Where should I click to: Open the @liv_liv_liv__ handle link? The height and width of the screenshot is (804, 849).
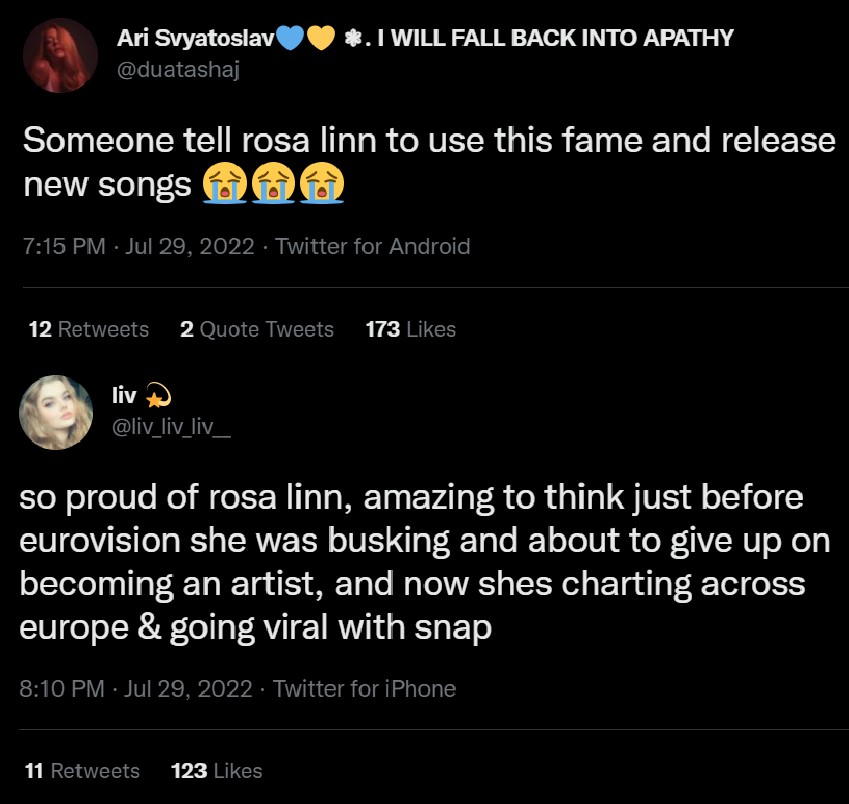click(x=173, y=426)
